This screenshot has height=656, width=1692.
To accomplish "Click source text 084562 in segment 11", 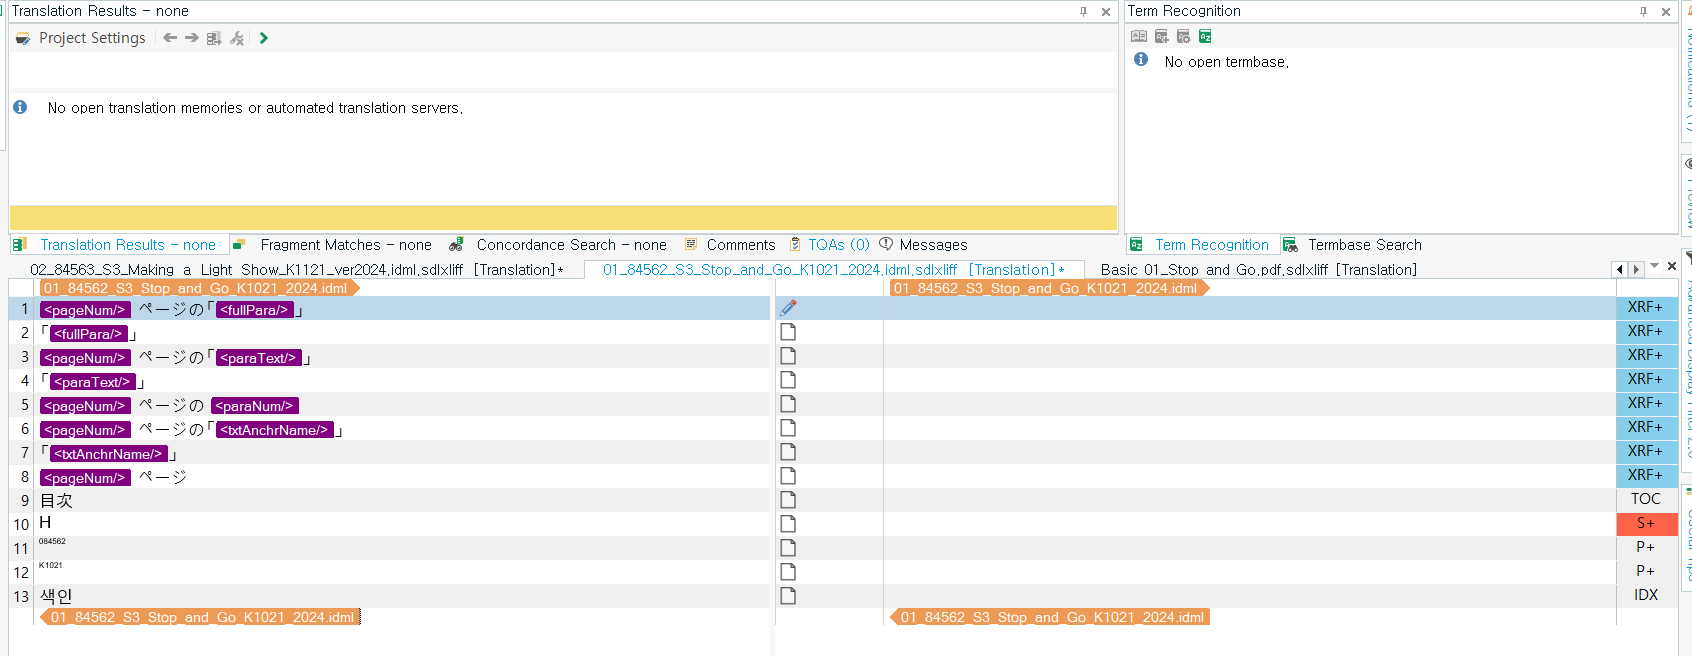I will (x=52, y=542).
